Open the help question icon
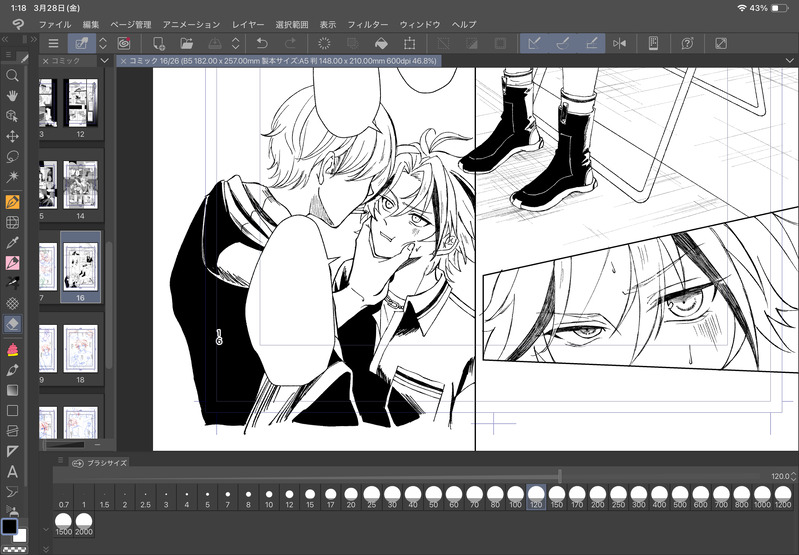Image resolution: width=799 pixels, height=555 pixels. (x=687, y=44)
